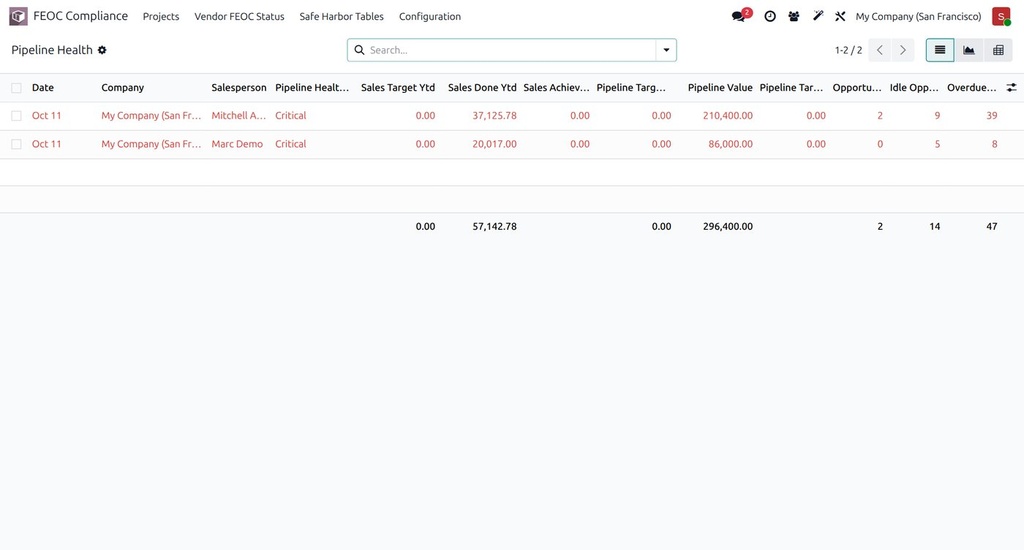Click the idle opportunities value 5

(937, 144)
